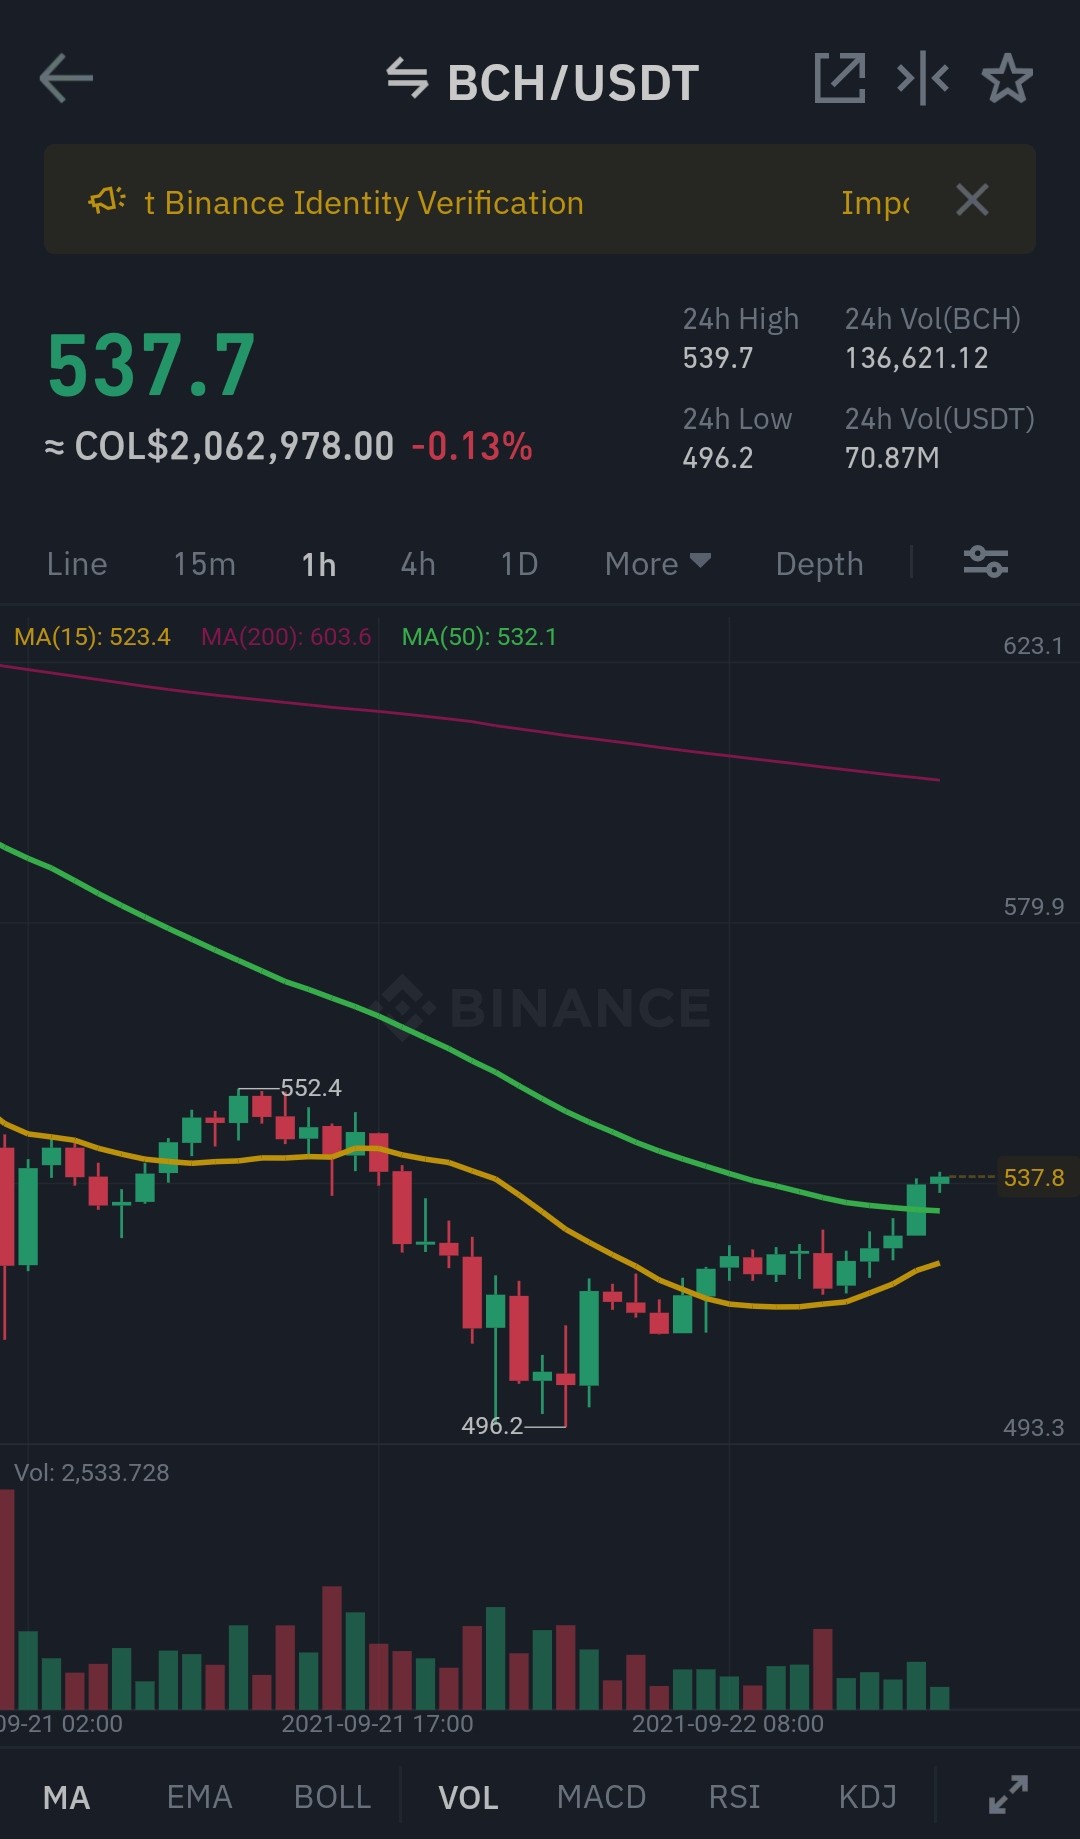
Task: Expand the More intervals dropdown
Action: coord(658,564)
